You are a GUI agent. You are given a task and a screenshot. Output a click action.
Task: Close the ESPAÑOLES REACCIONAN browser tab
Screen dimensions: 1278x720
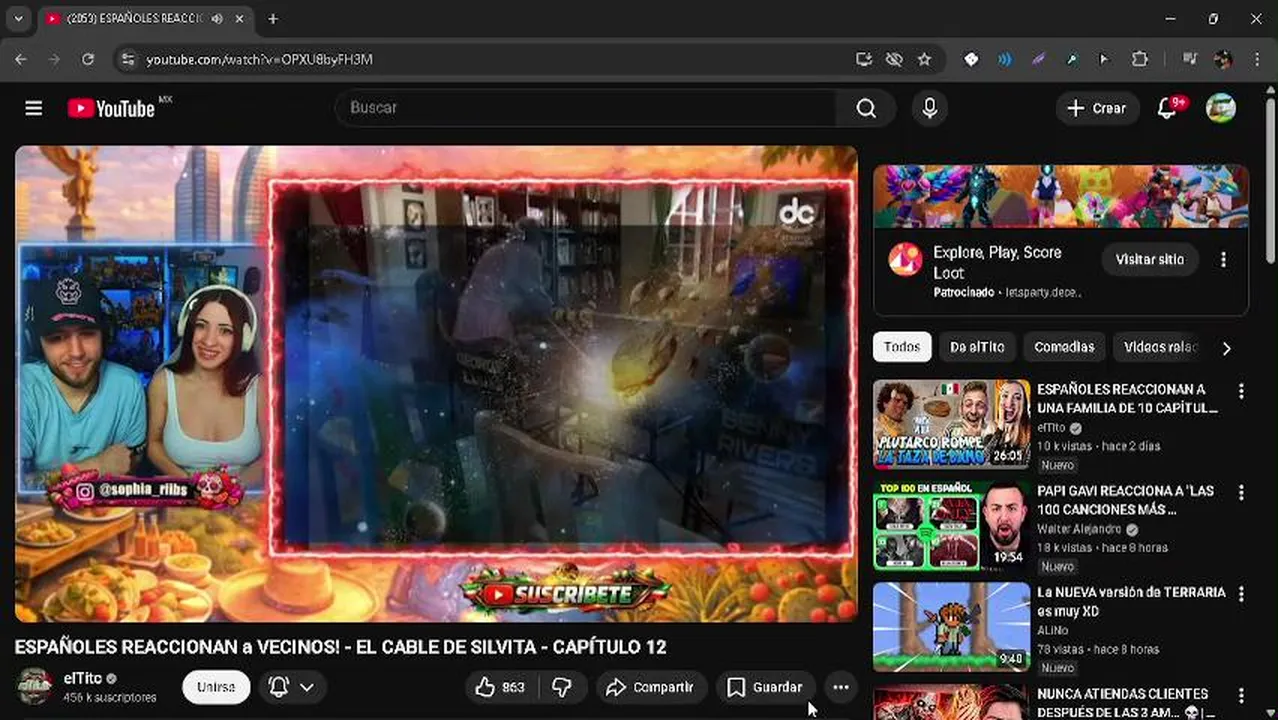click(x=240, y=19)
